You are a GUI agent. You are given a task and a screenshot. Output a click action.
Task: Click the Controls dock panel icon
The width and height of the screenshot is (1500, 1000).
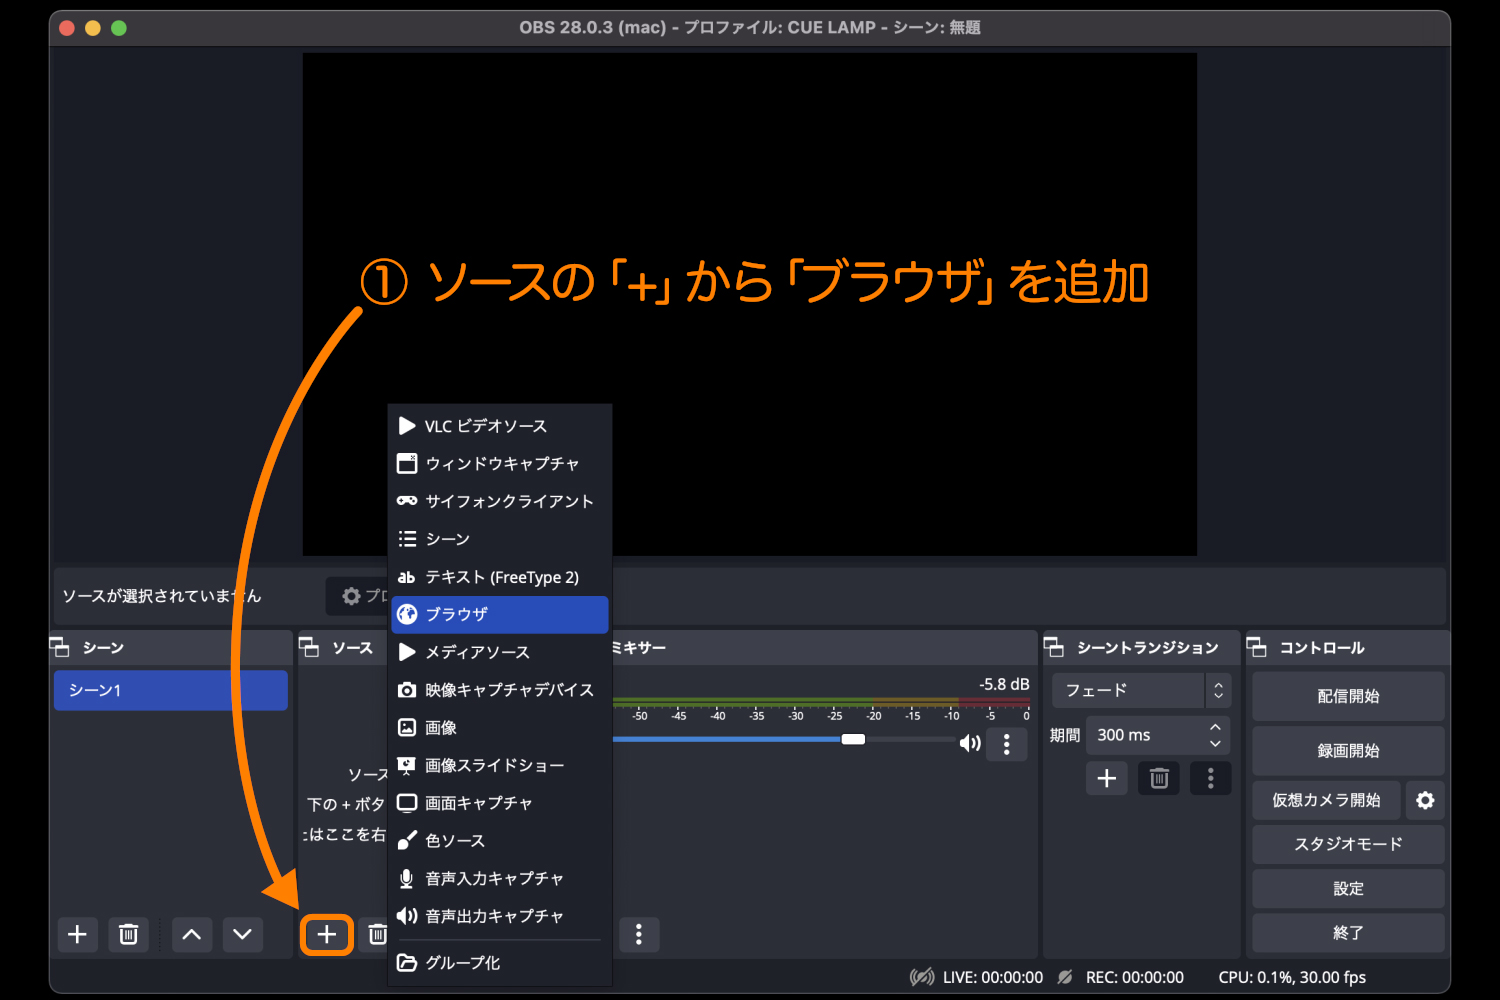click(x=1257, y=647)
